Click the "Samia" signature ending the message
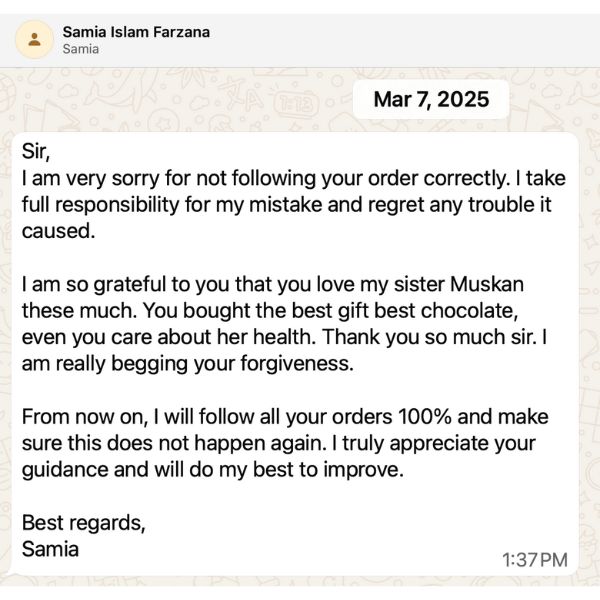 [50, 549]
